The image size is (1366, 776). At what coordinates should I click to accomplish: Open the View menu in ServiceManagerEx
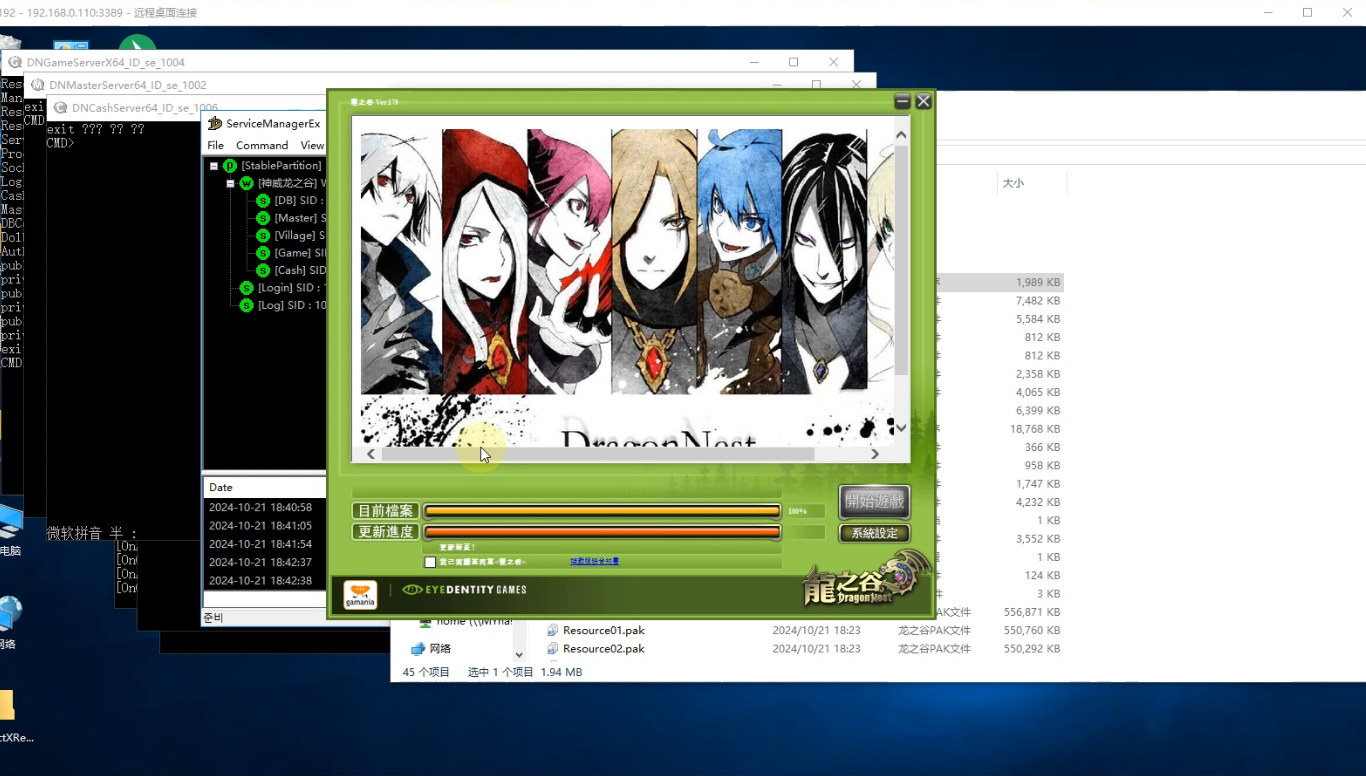coord(312,145)
